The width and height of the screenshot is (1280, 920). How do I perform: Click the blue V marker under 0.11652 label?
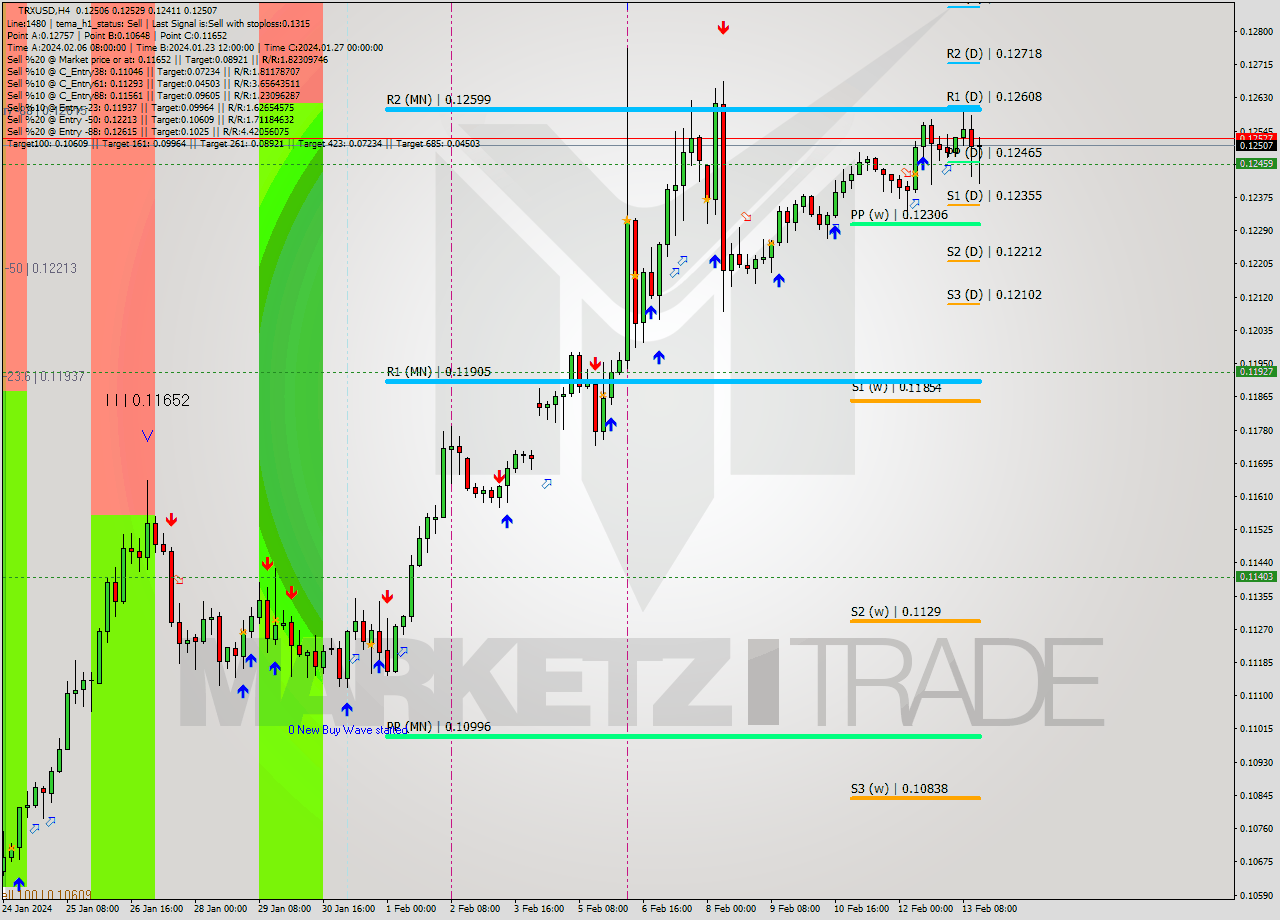tap(147, 435)
